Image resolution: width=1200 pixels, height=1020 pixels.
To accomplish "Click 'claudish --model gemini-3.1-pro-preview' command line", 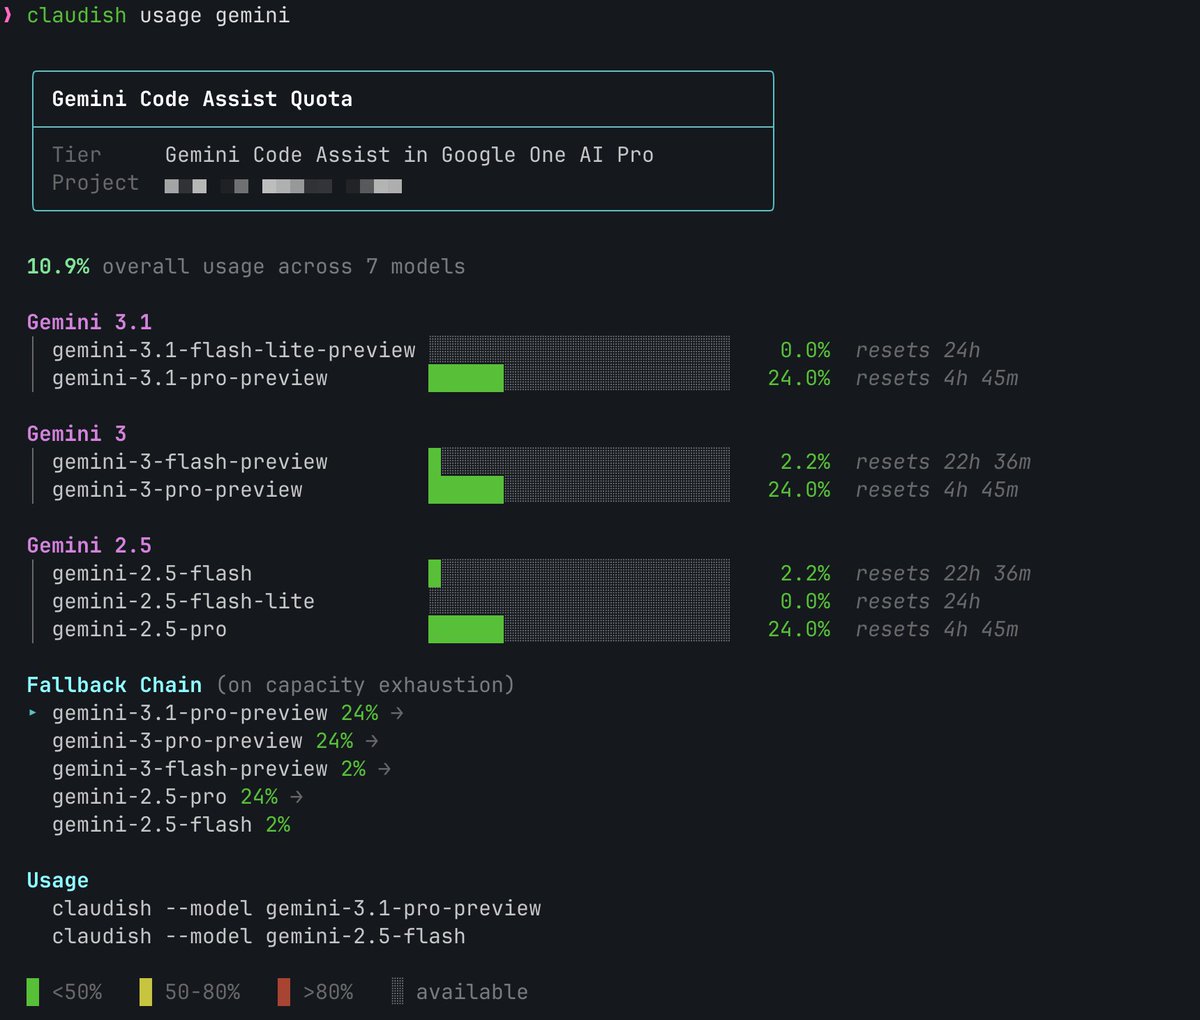I will pos(297,909).
